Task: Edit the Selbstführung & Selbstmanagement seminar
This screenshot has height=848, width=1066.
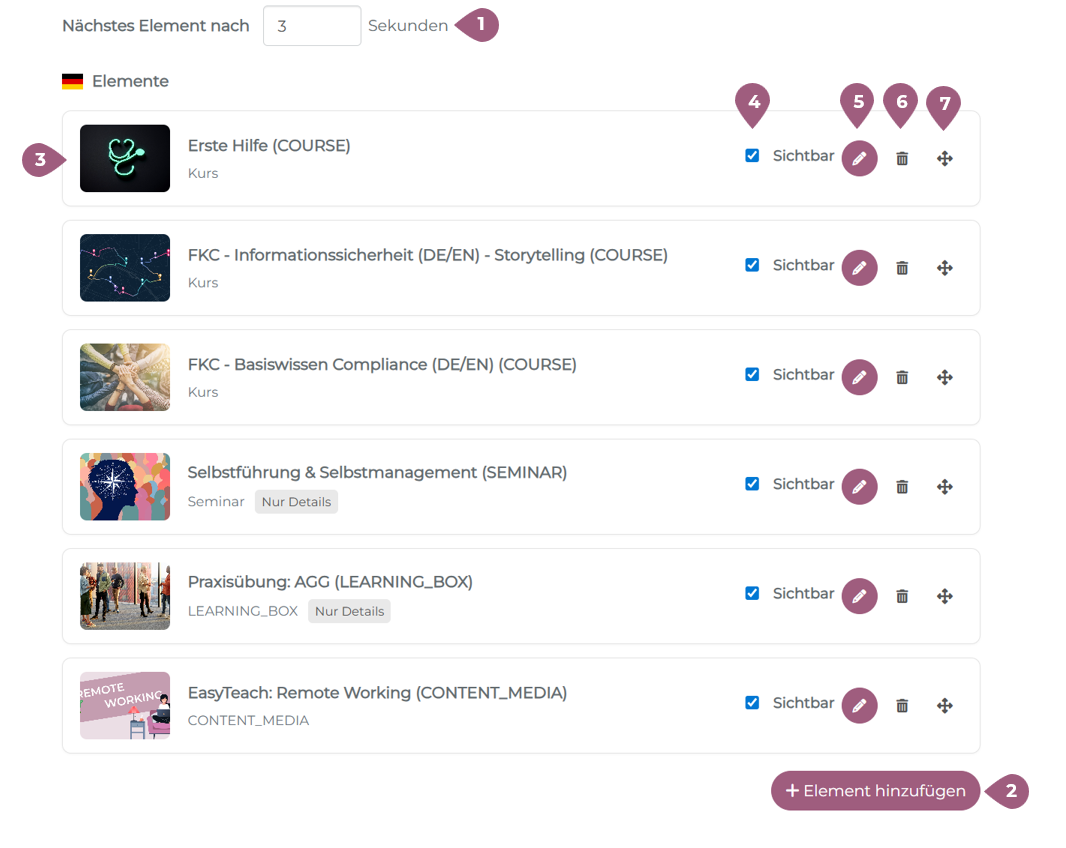Action: coord(859,487)
